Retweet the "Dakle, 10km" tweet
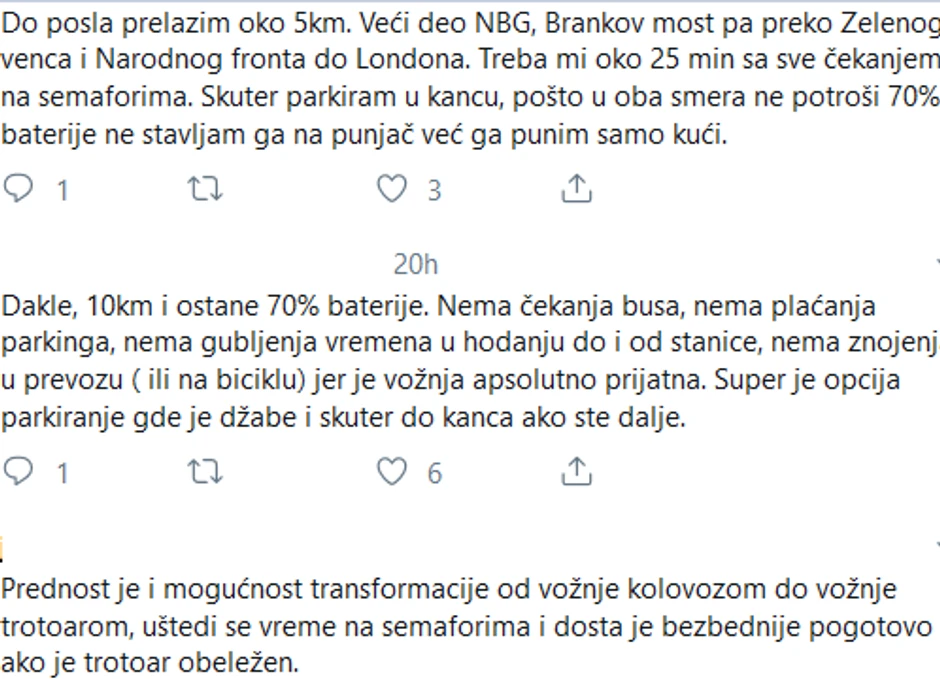 [205, 471]
